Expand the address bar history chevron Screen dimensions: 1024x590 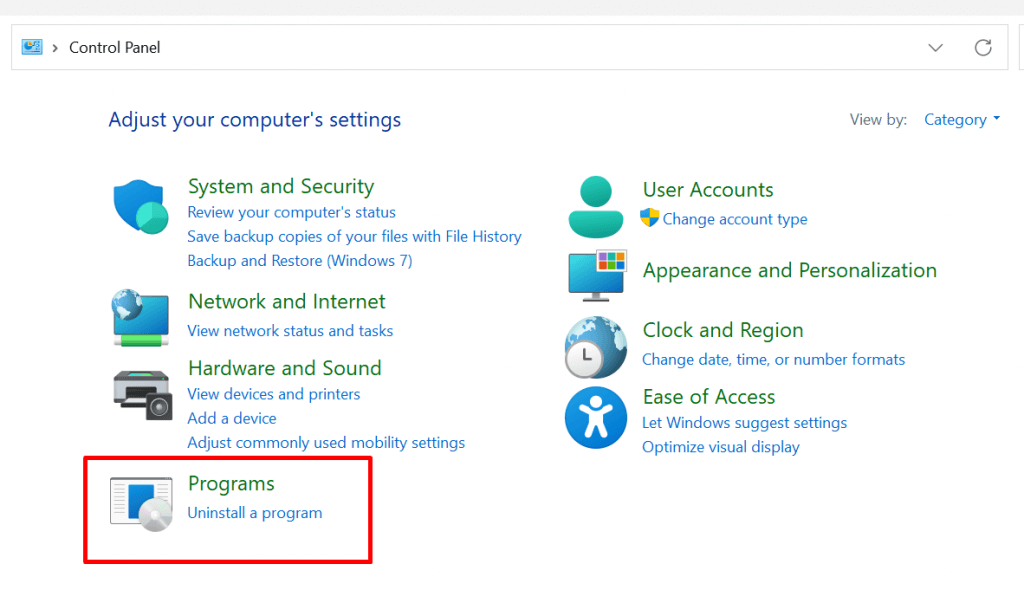click(936, 47)
